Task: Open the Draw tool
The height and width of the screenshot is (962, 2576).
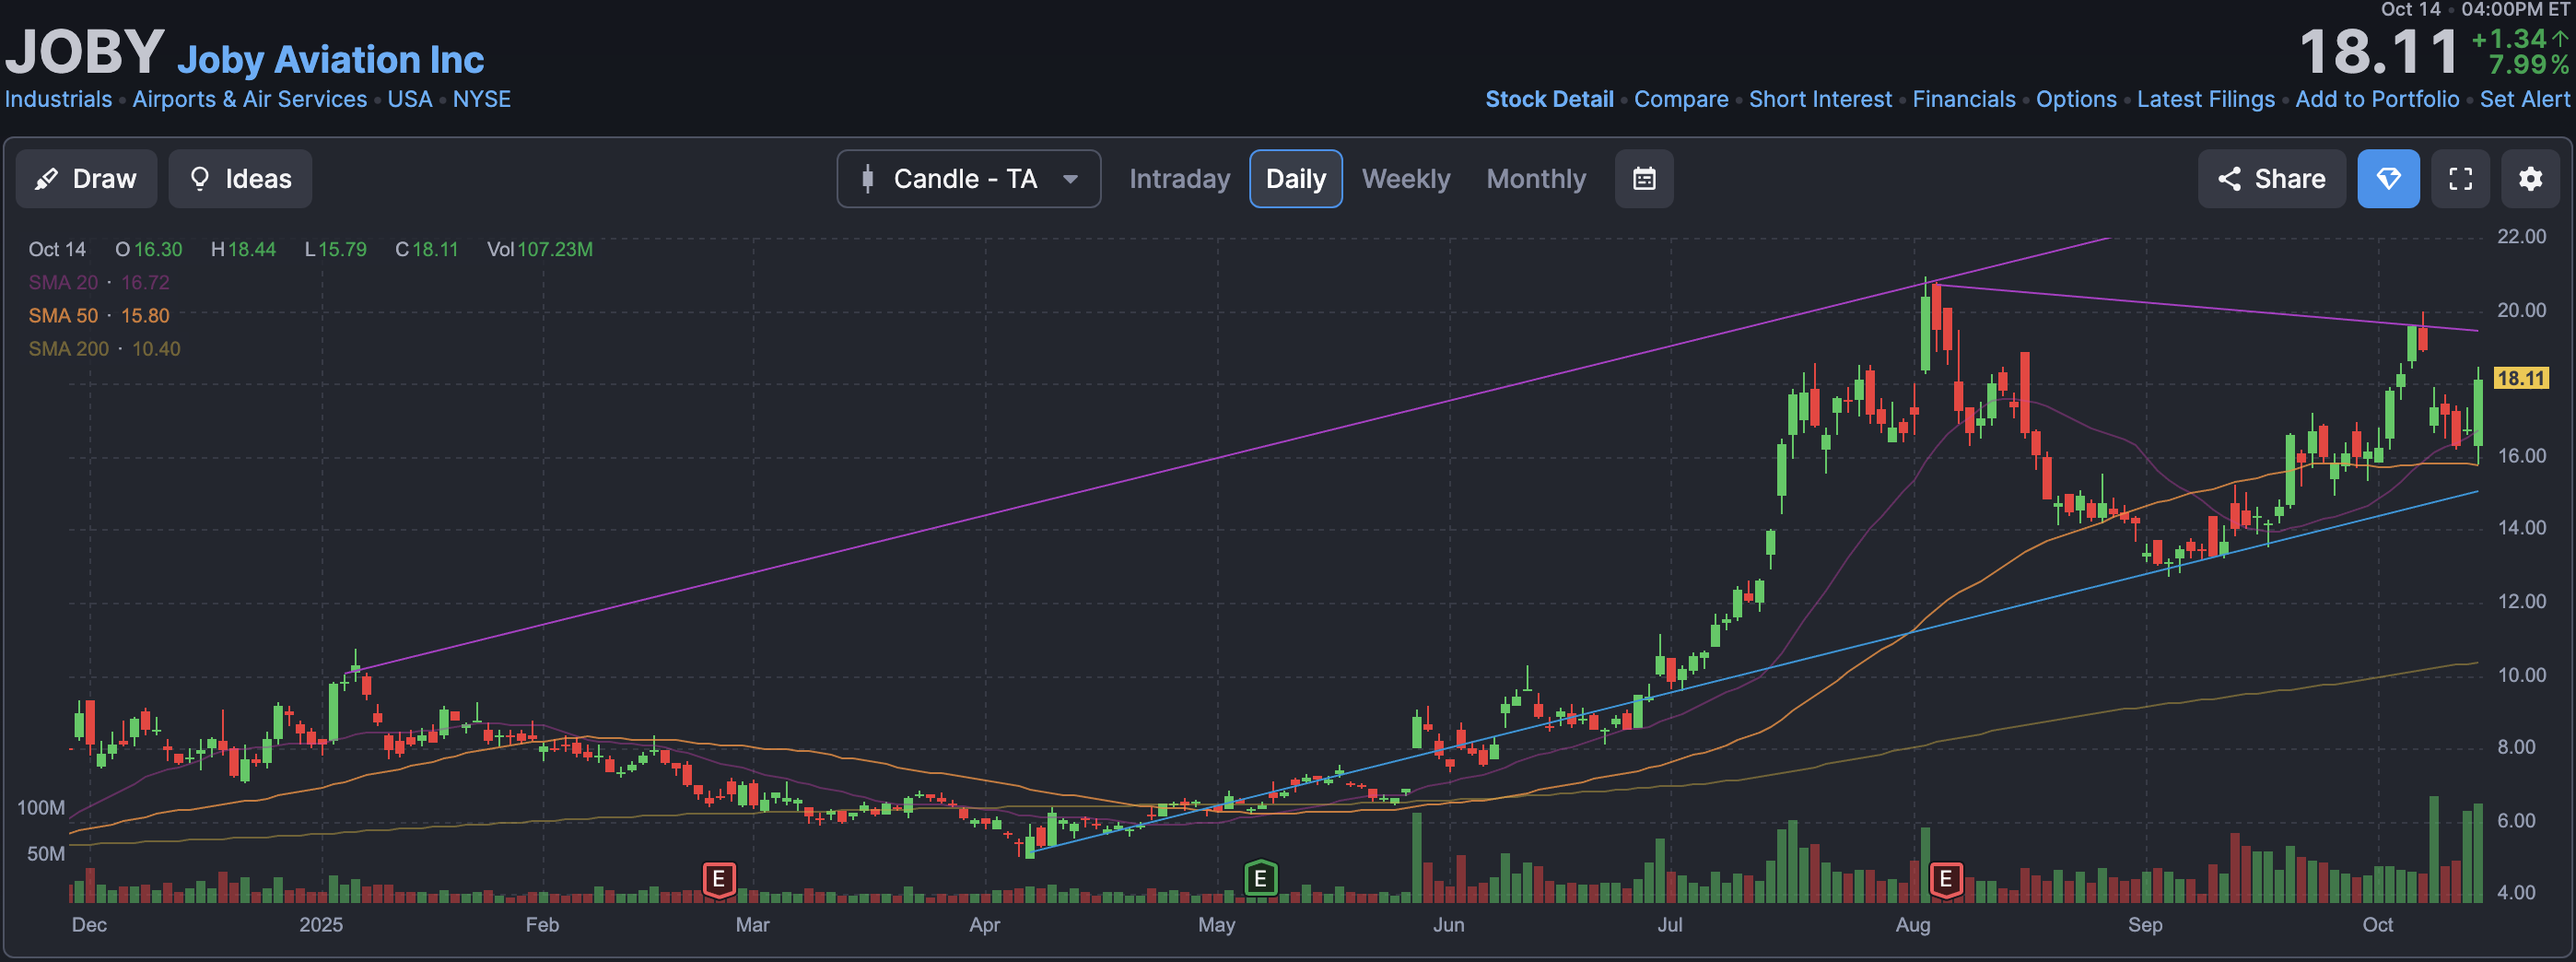Action: (x=86, y=179)
